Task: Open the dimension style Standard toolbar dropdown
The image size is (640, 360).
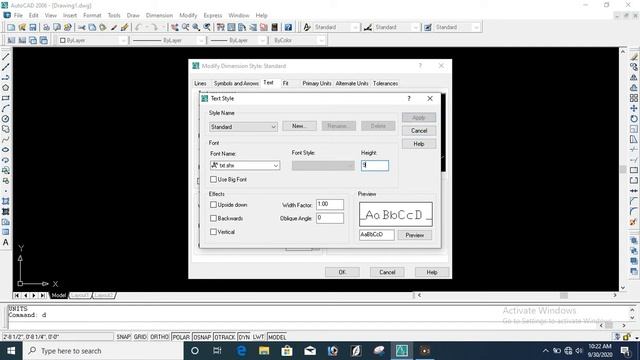Action: tap(397, 27)
